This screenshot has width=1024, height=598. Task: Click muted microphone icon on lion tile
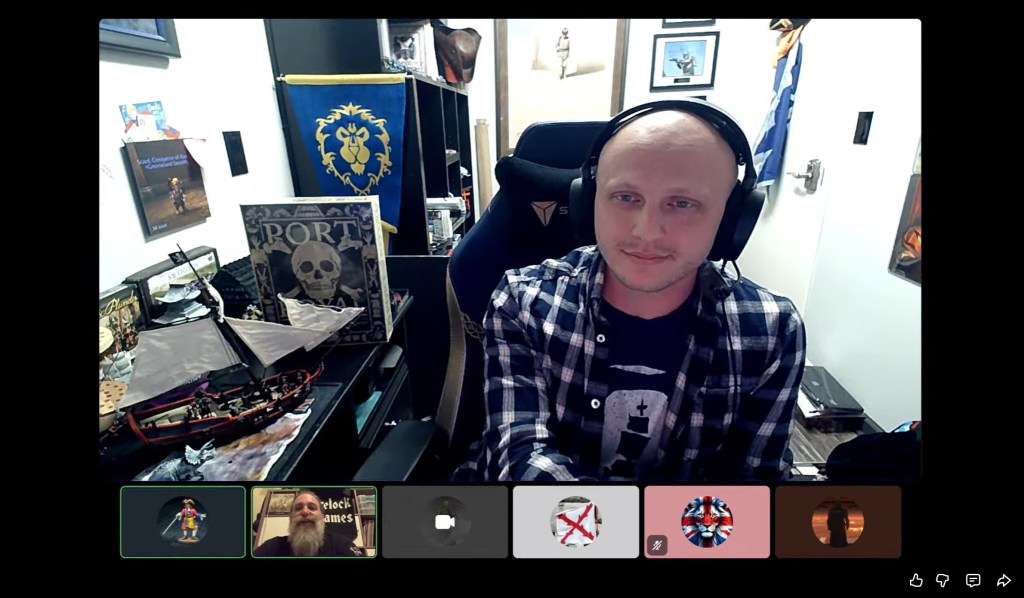click(x=657, y=545)
